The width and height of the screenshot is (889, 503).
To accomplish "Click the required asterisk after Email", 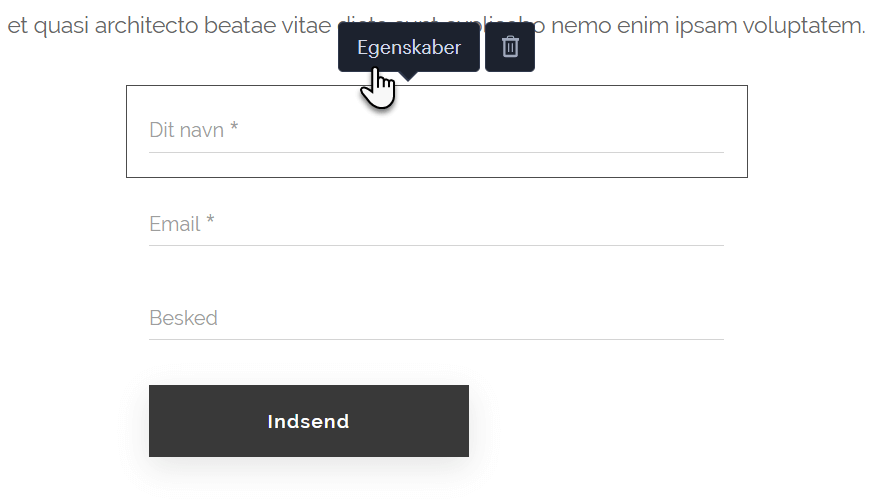I will tap(211, 223).
